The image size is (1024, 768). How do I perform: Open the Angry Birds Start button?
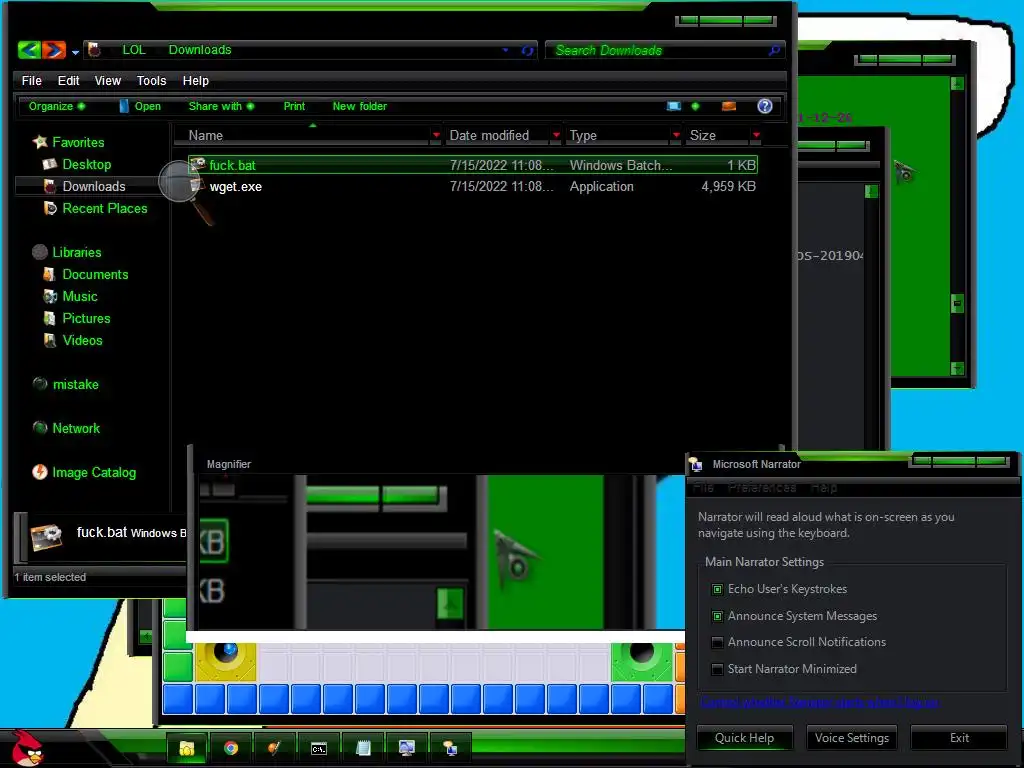pyautogui.click(x=26, y=748)
